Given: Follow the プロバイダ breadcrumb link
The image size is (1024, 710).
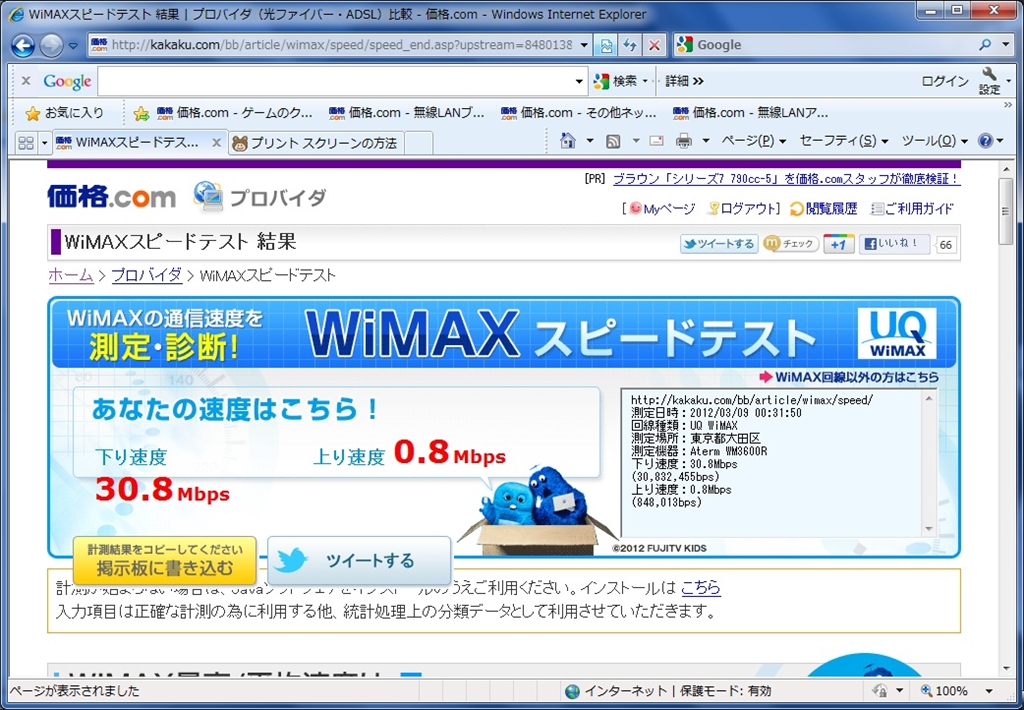Looking at the screenshot, I should [x=147, y=275].
